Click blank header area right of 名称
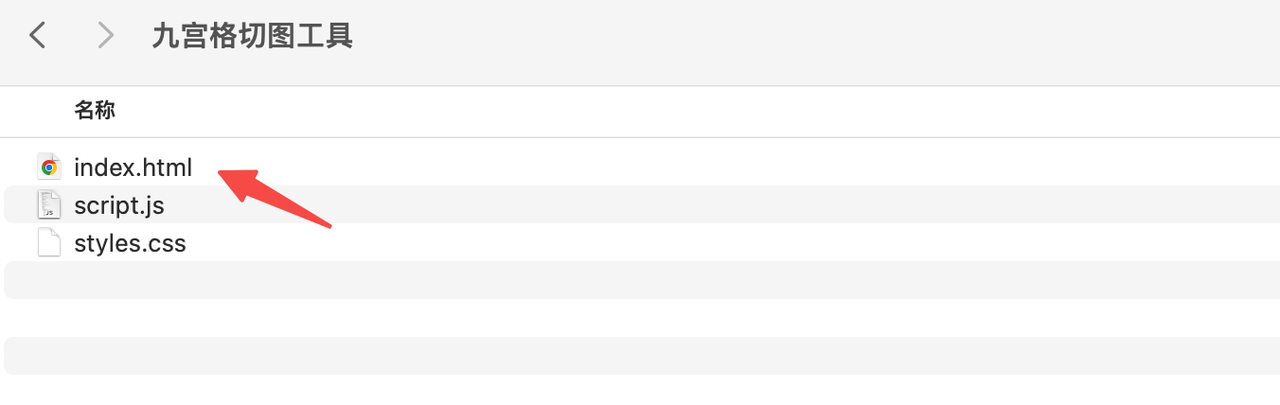 tap(700, 110)
